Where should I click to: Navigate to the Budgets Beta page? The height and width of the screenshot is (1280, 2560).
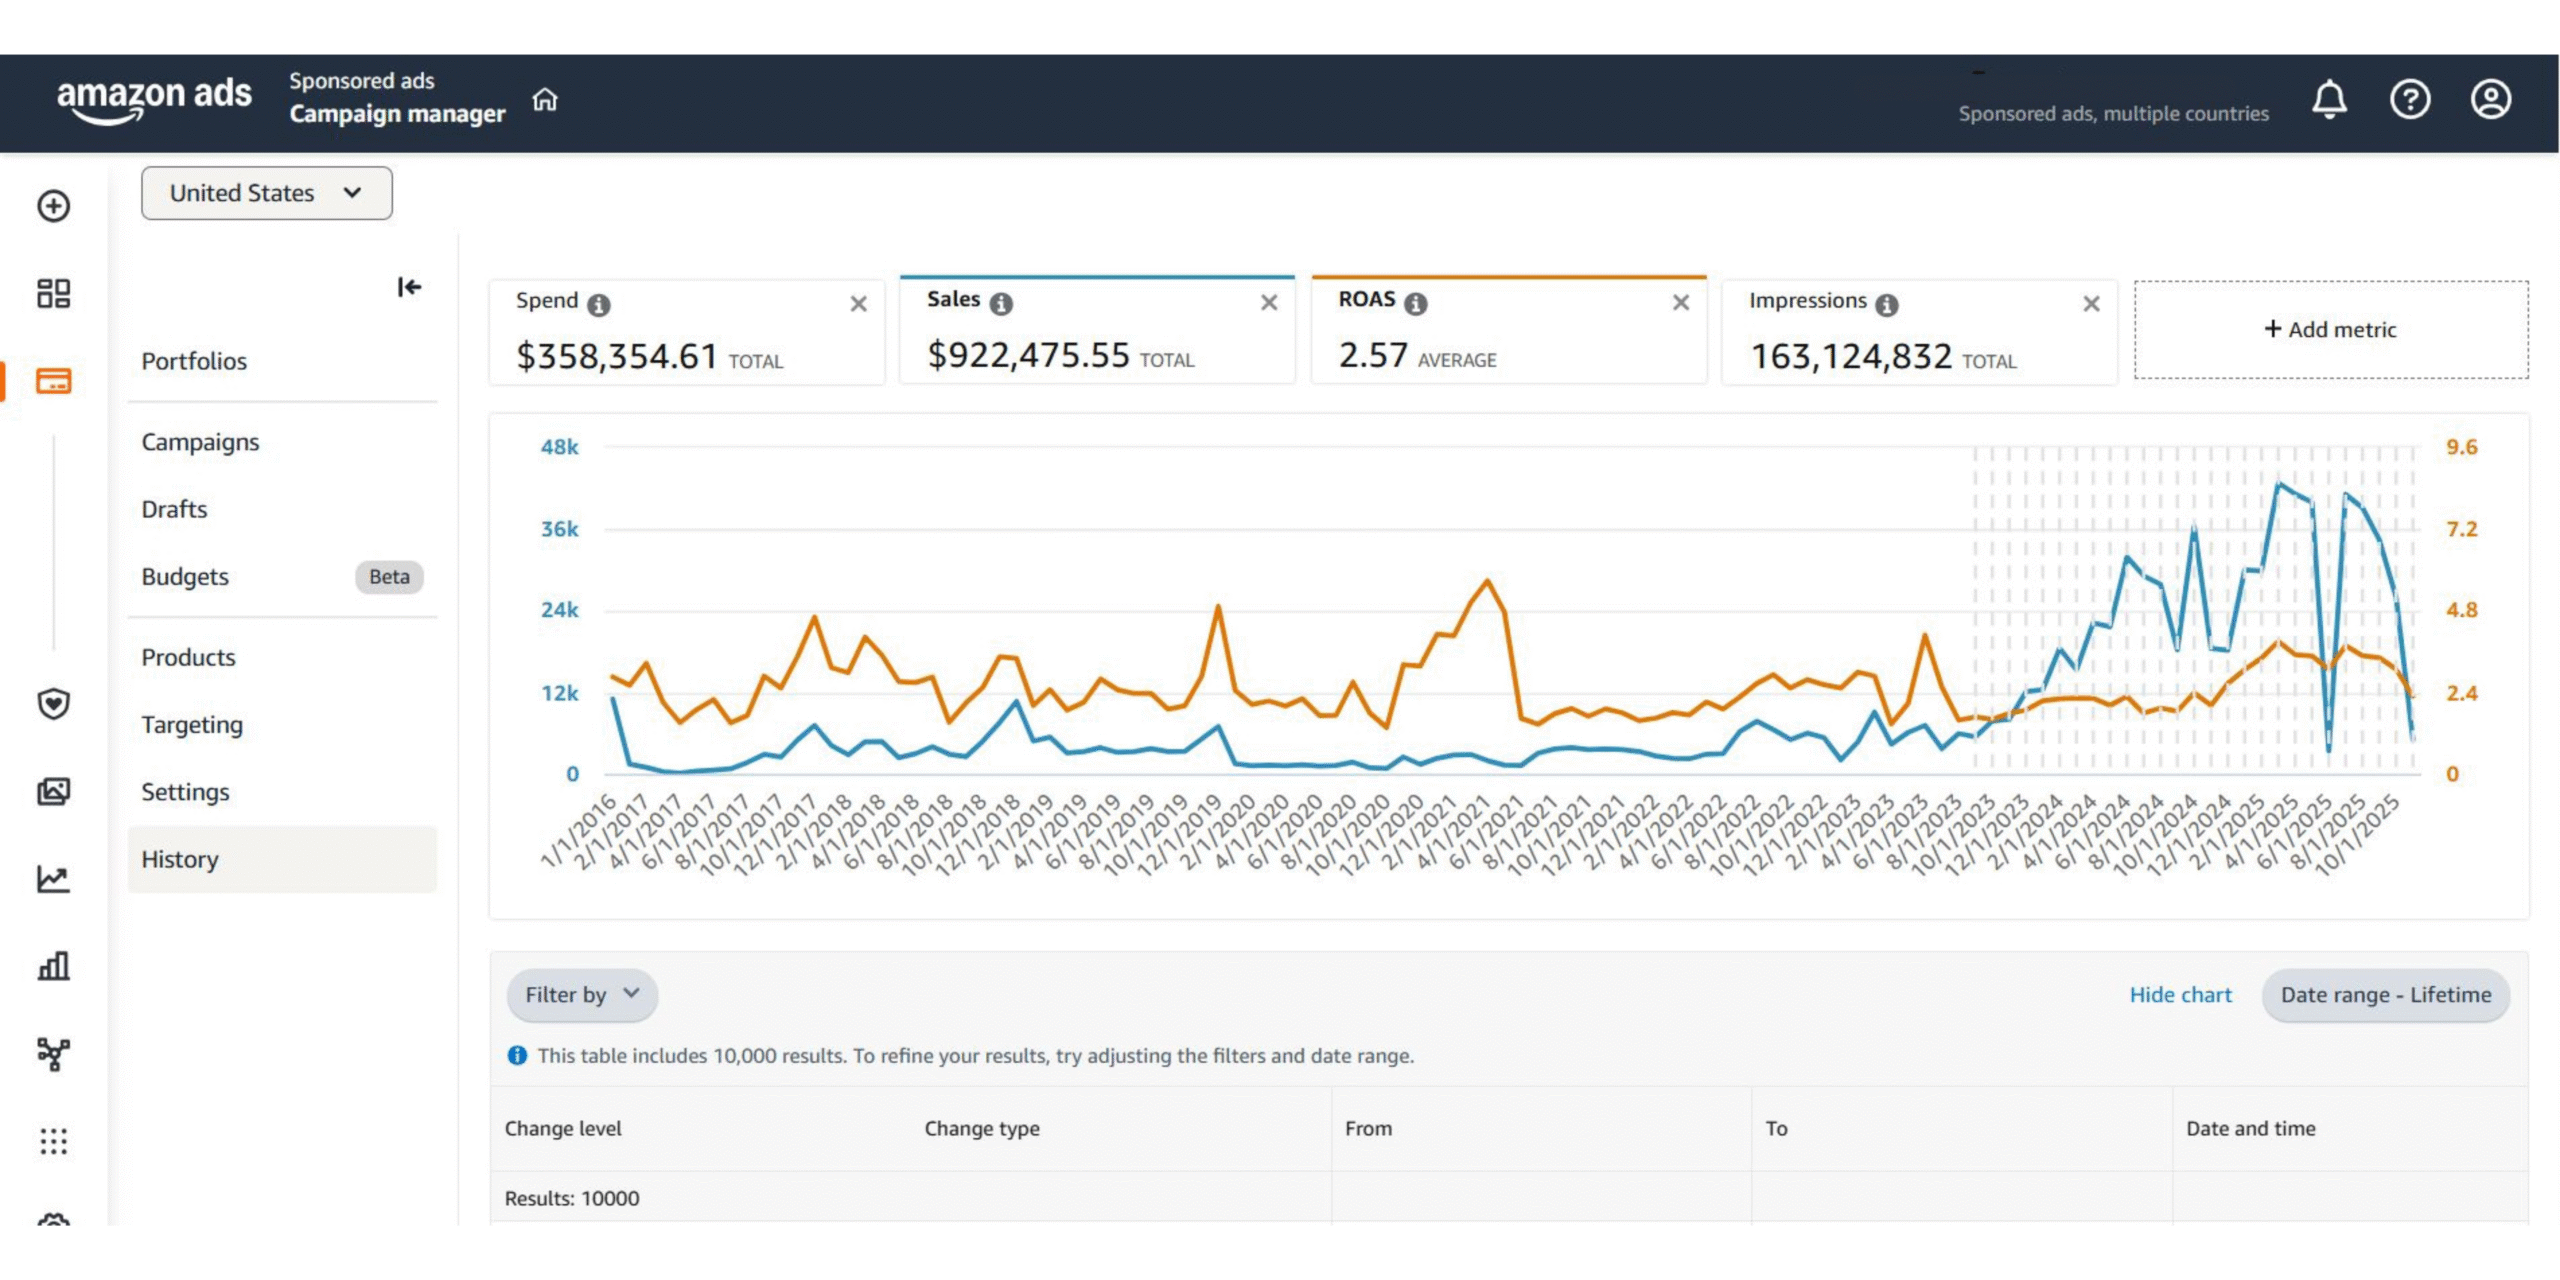tap(185, 576)
